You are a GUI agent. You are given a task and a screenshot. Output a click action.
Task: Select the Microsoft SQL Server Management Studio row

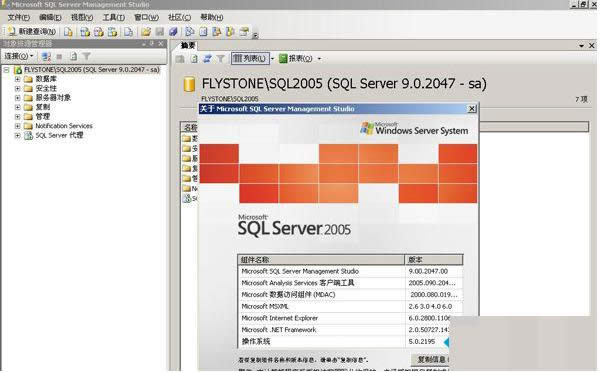click(x=350, y=271)
